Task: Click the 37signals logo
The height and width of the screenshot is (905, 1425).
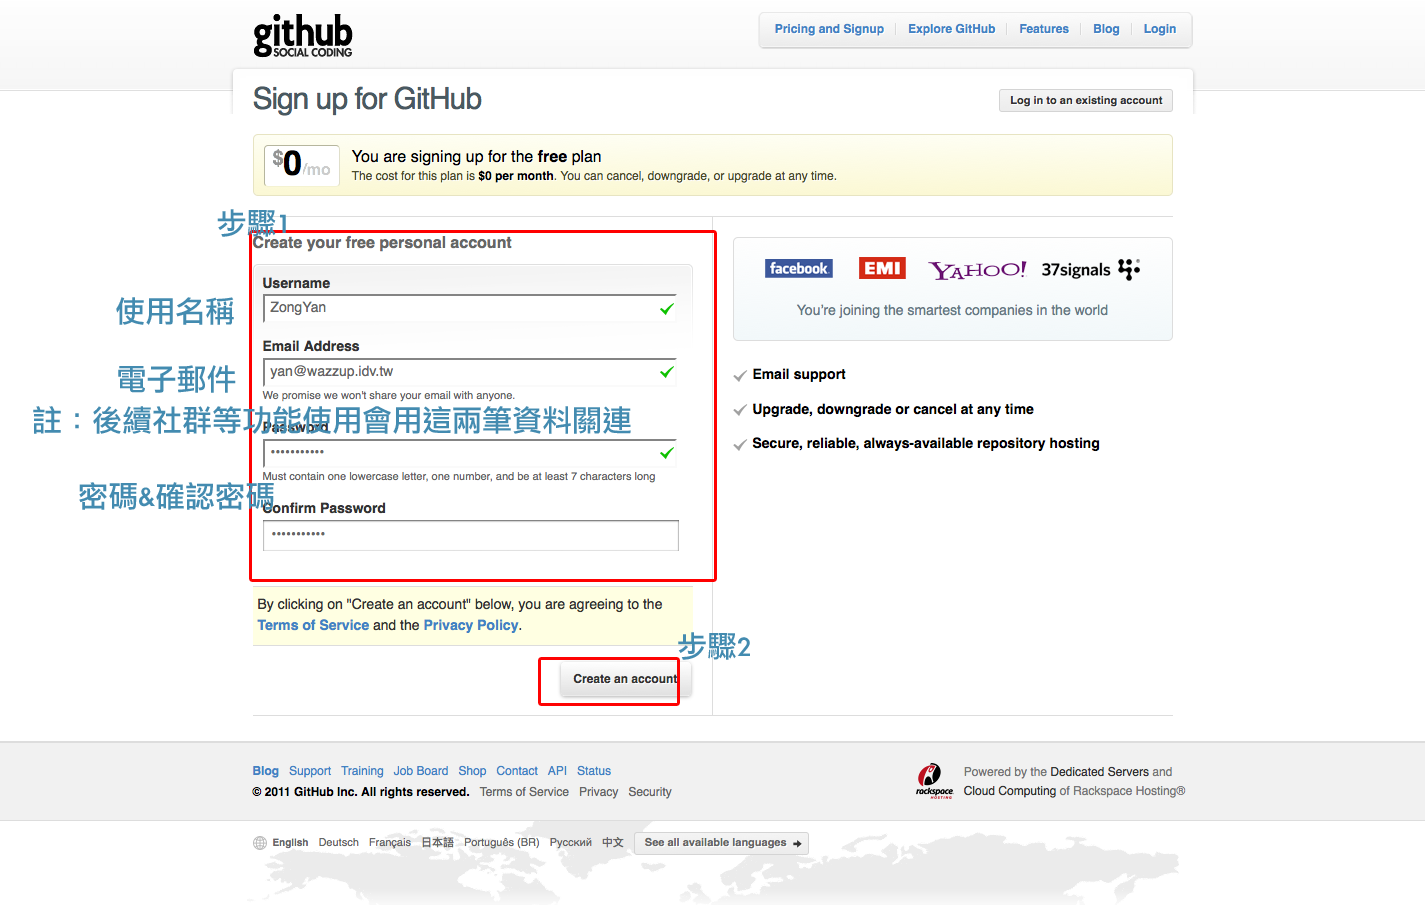Action: pos(1091,269)
